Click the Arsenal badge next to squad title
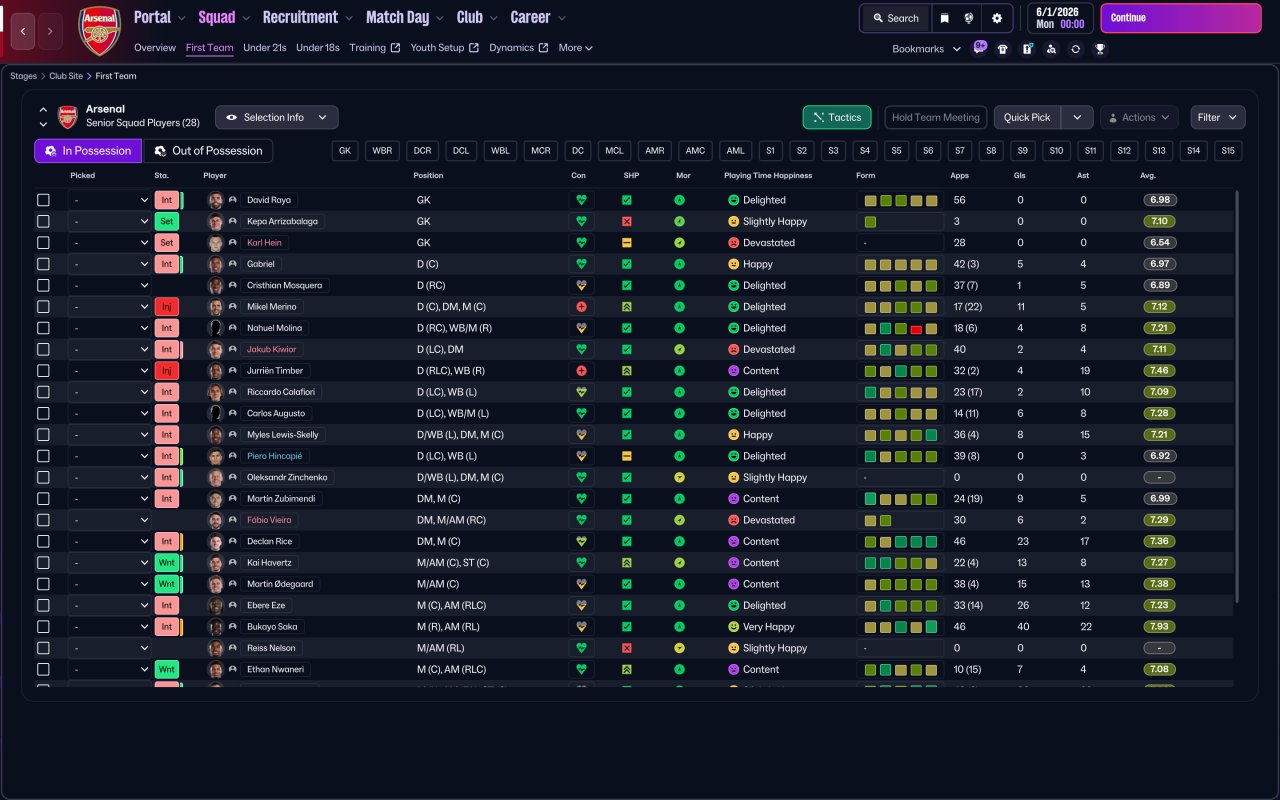Viewport: 1280px width, 800px height. pos(67,117)
